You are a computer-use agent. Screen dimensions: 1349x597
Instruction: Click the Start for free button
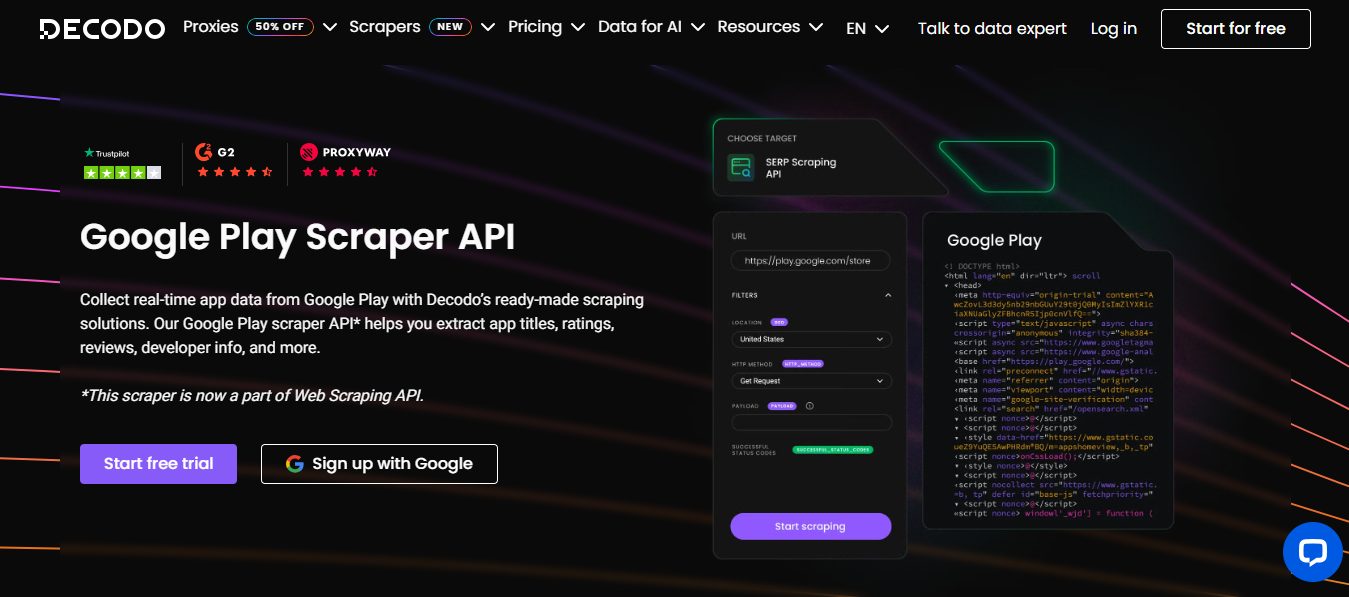tap(1235, 29)
